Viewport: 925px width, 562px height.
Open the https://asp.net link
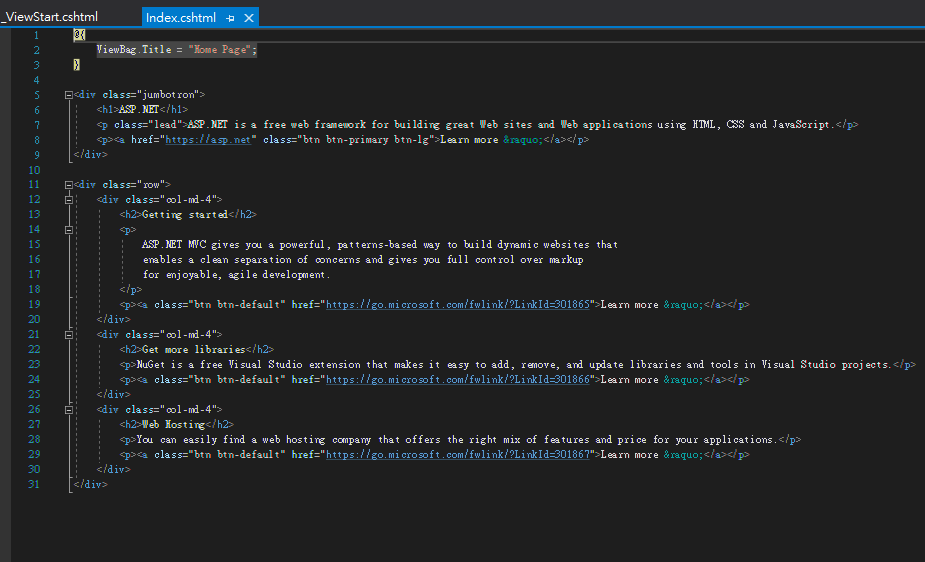(x=208, y=140)
